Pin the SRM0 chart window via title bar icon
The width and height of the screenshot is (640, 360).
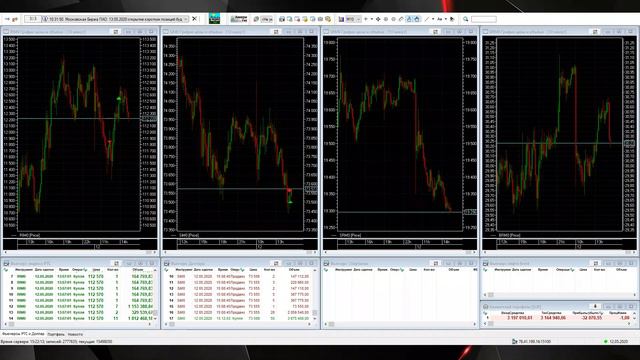436,31
